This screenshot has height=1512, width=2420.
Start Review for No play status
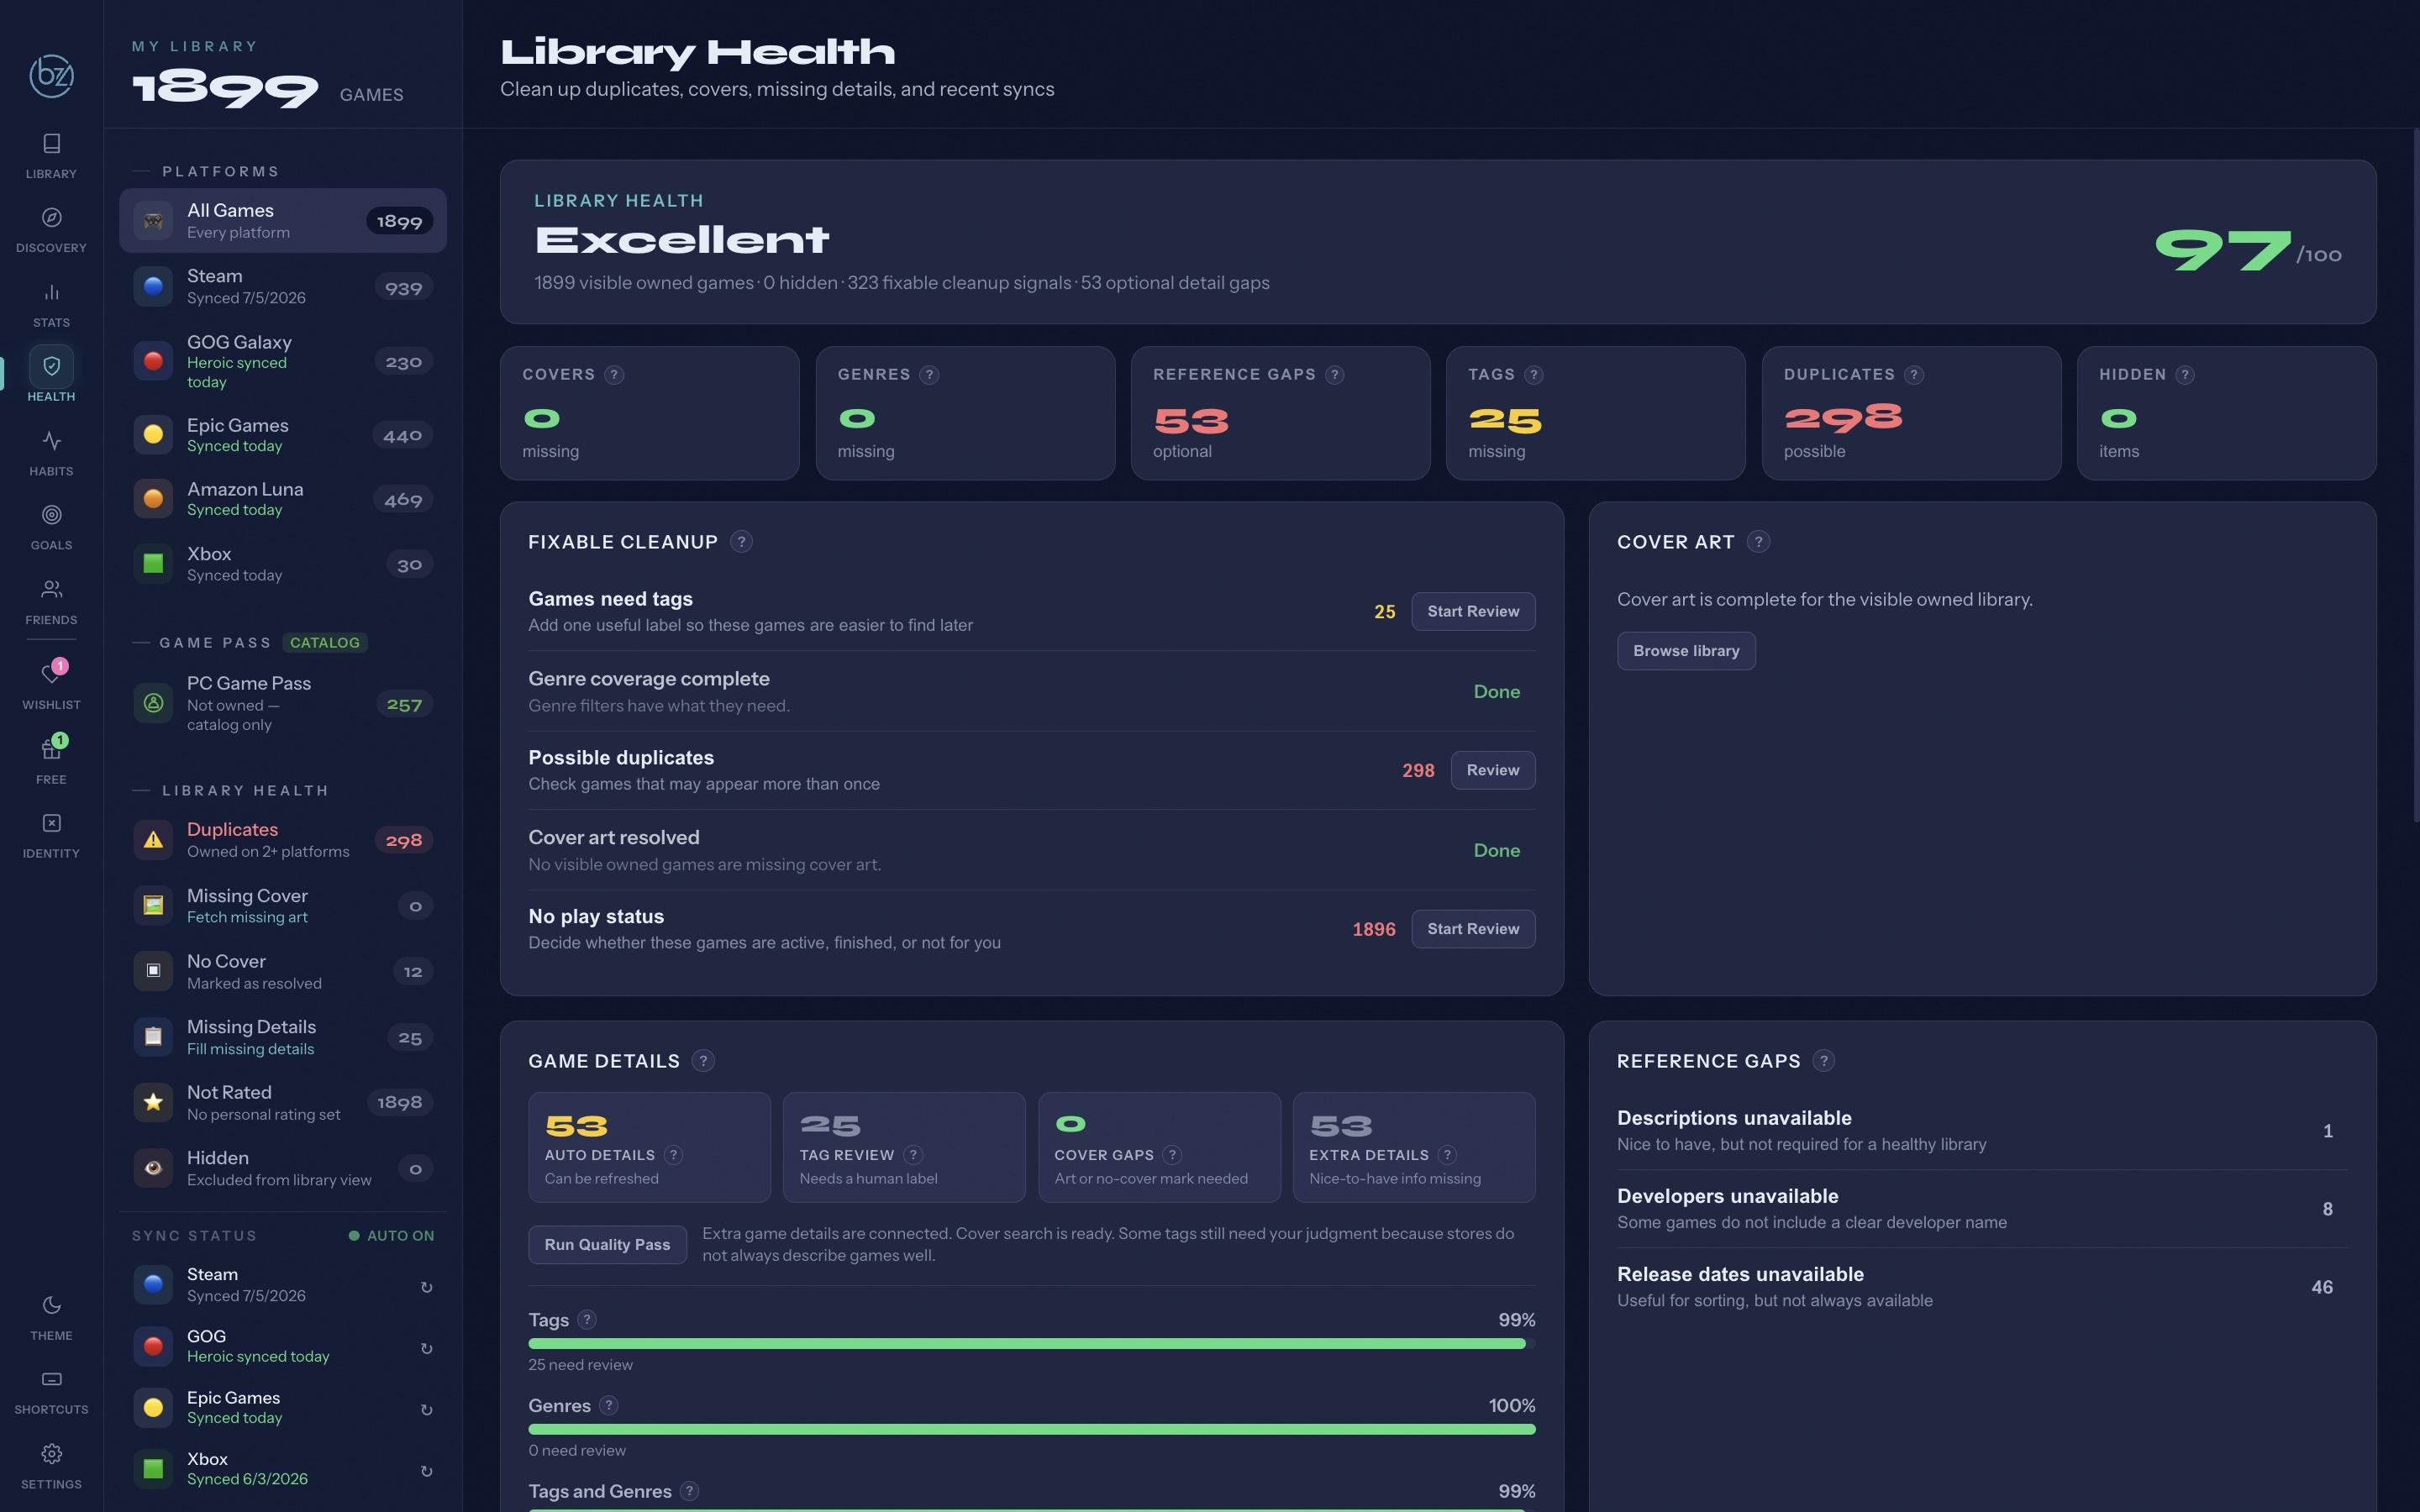1473,929
